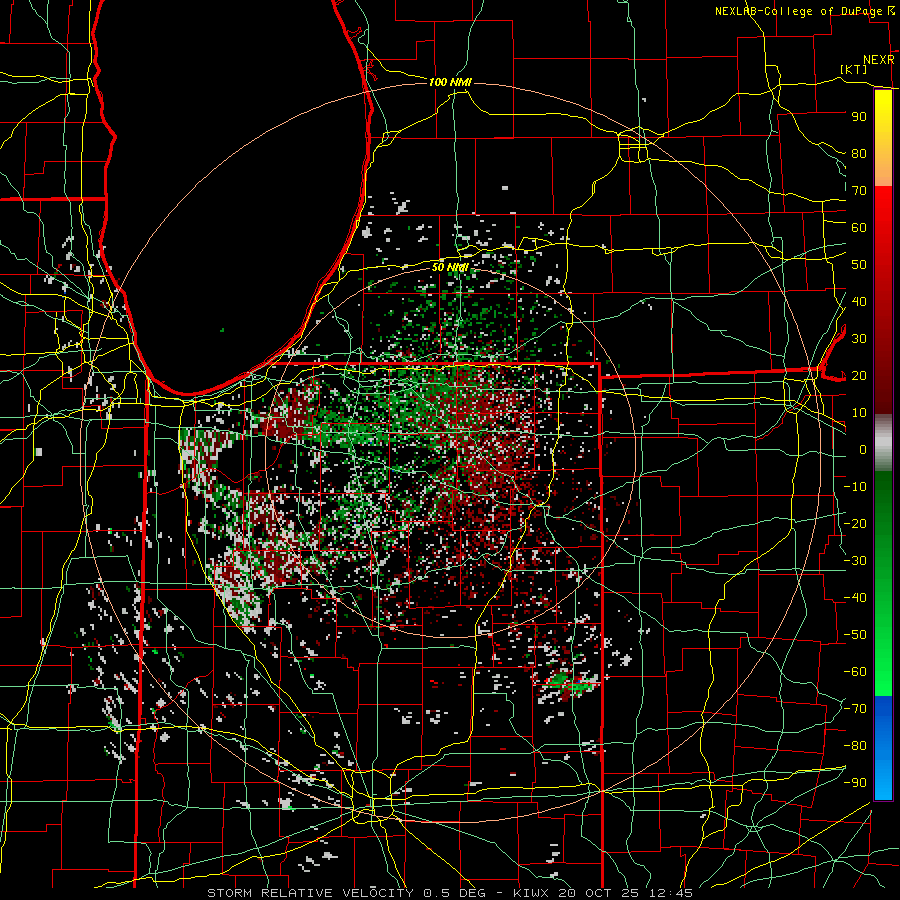
Task: Click the 0 scale value
Action: click(863, 449)
